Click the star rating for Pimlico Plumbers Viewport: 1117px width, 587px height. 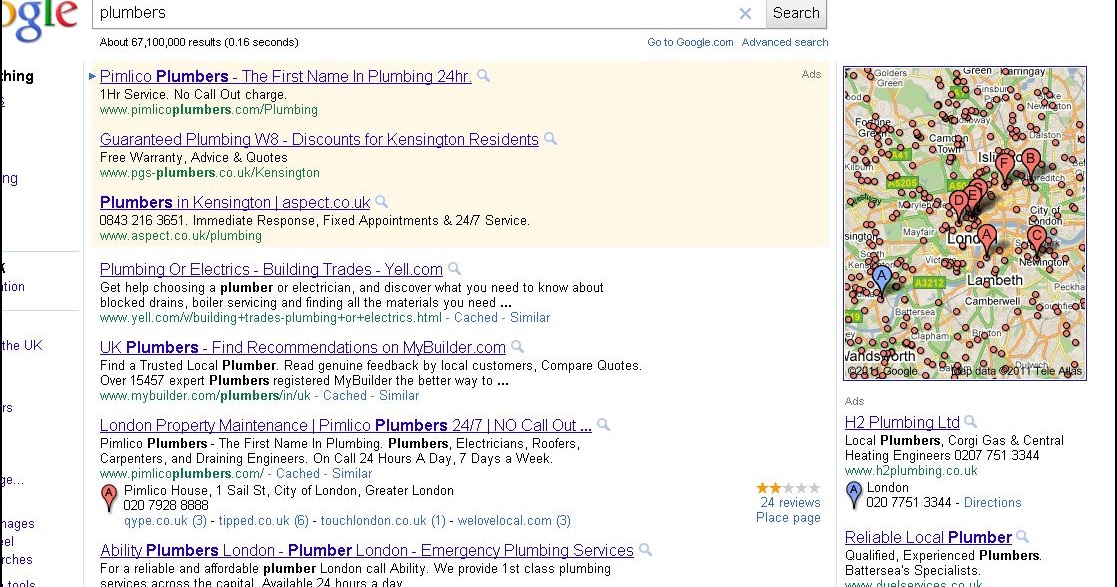click(x=788, y=488)
